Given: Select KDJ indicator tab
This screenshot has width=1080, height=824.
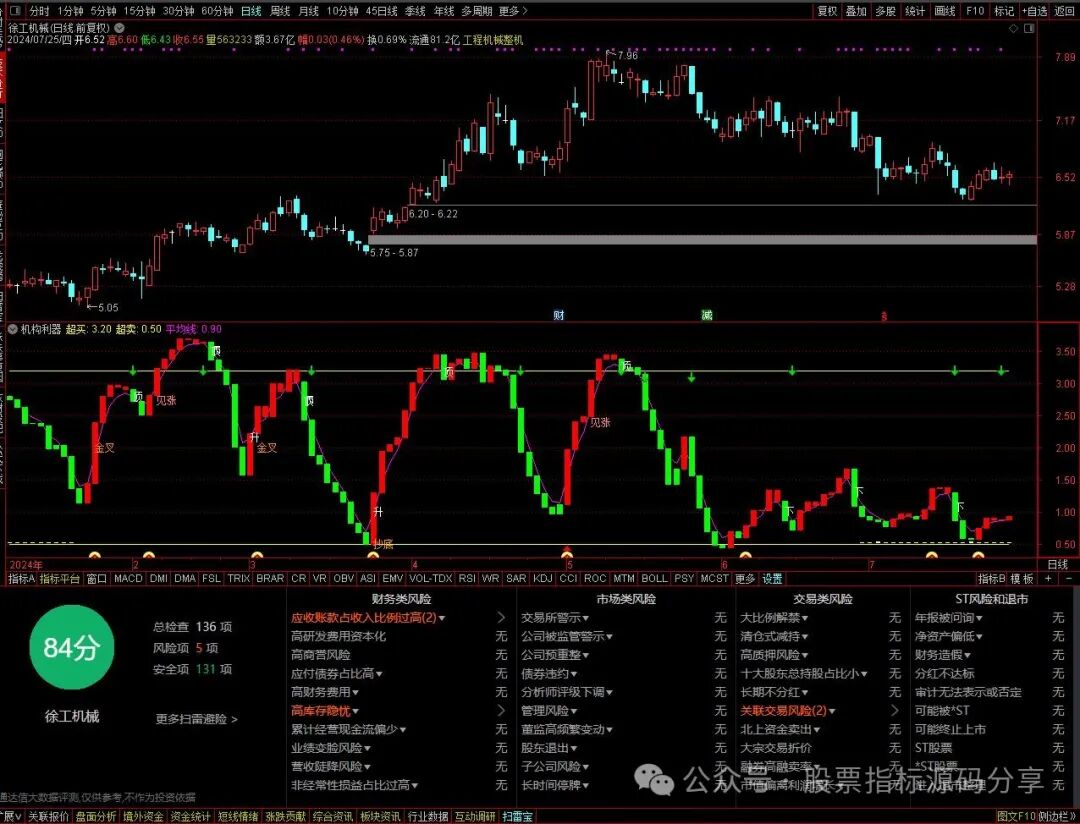Looking at the screenshot, I should point(543,579).
